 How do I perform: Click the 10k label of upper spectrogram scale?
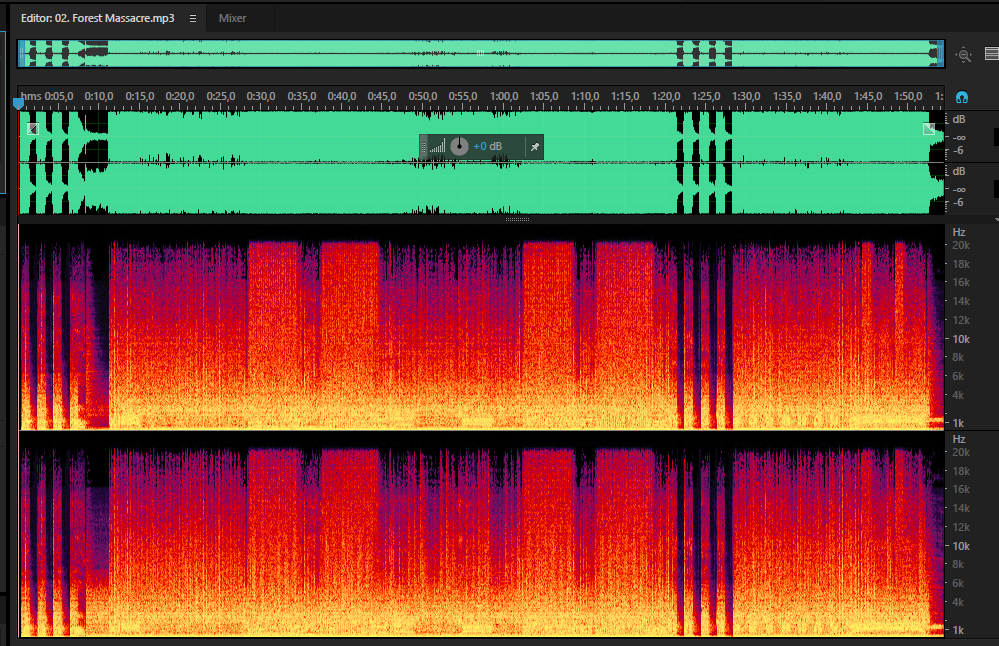(961, 339)
